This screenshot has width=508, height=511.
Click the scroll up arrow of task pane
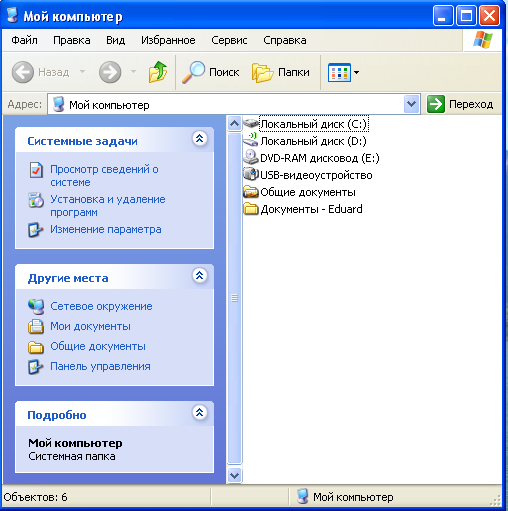click(234, 124)
